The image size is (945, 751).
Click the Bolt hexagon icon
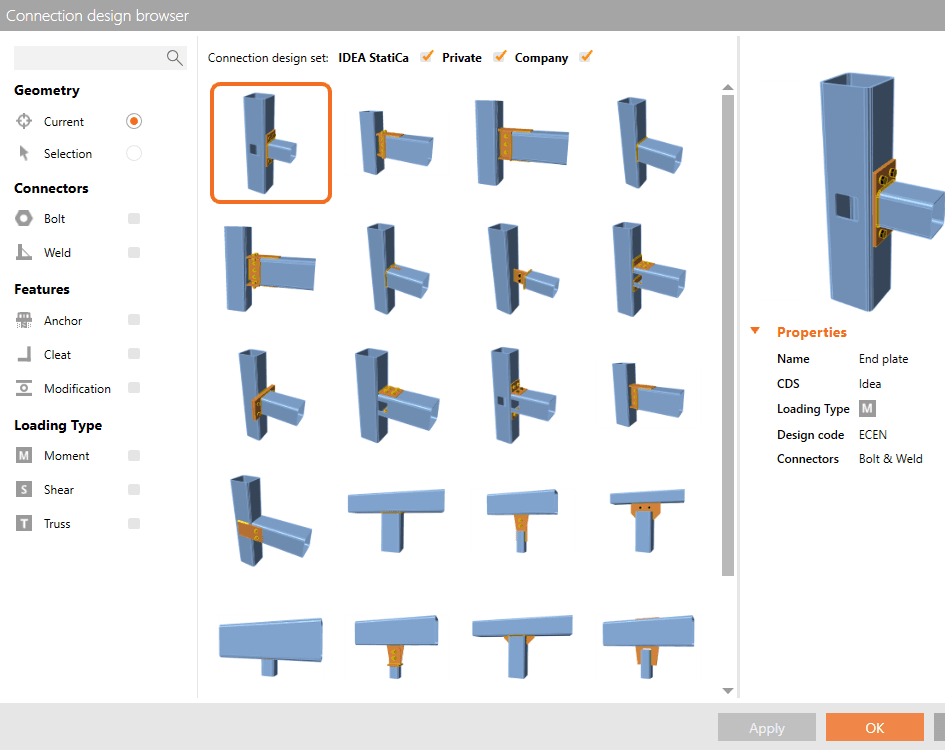point(24,218)
